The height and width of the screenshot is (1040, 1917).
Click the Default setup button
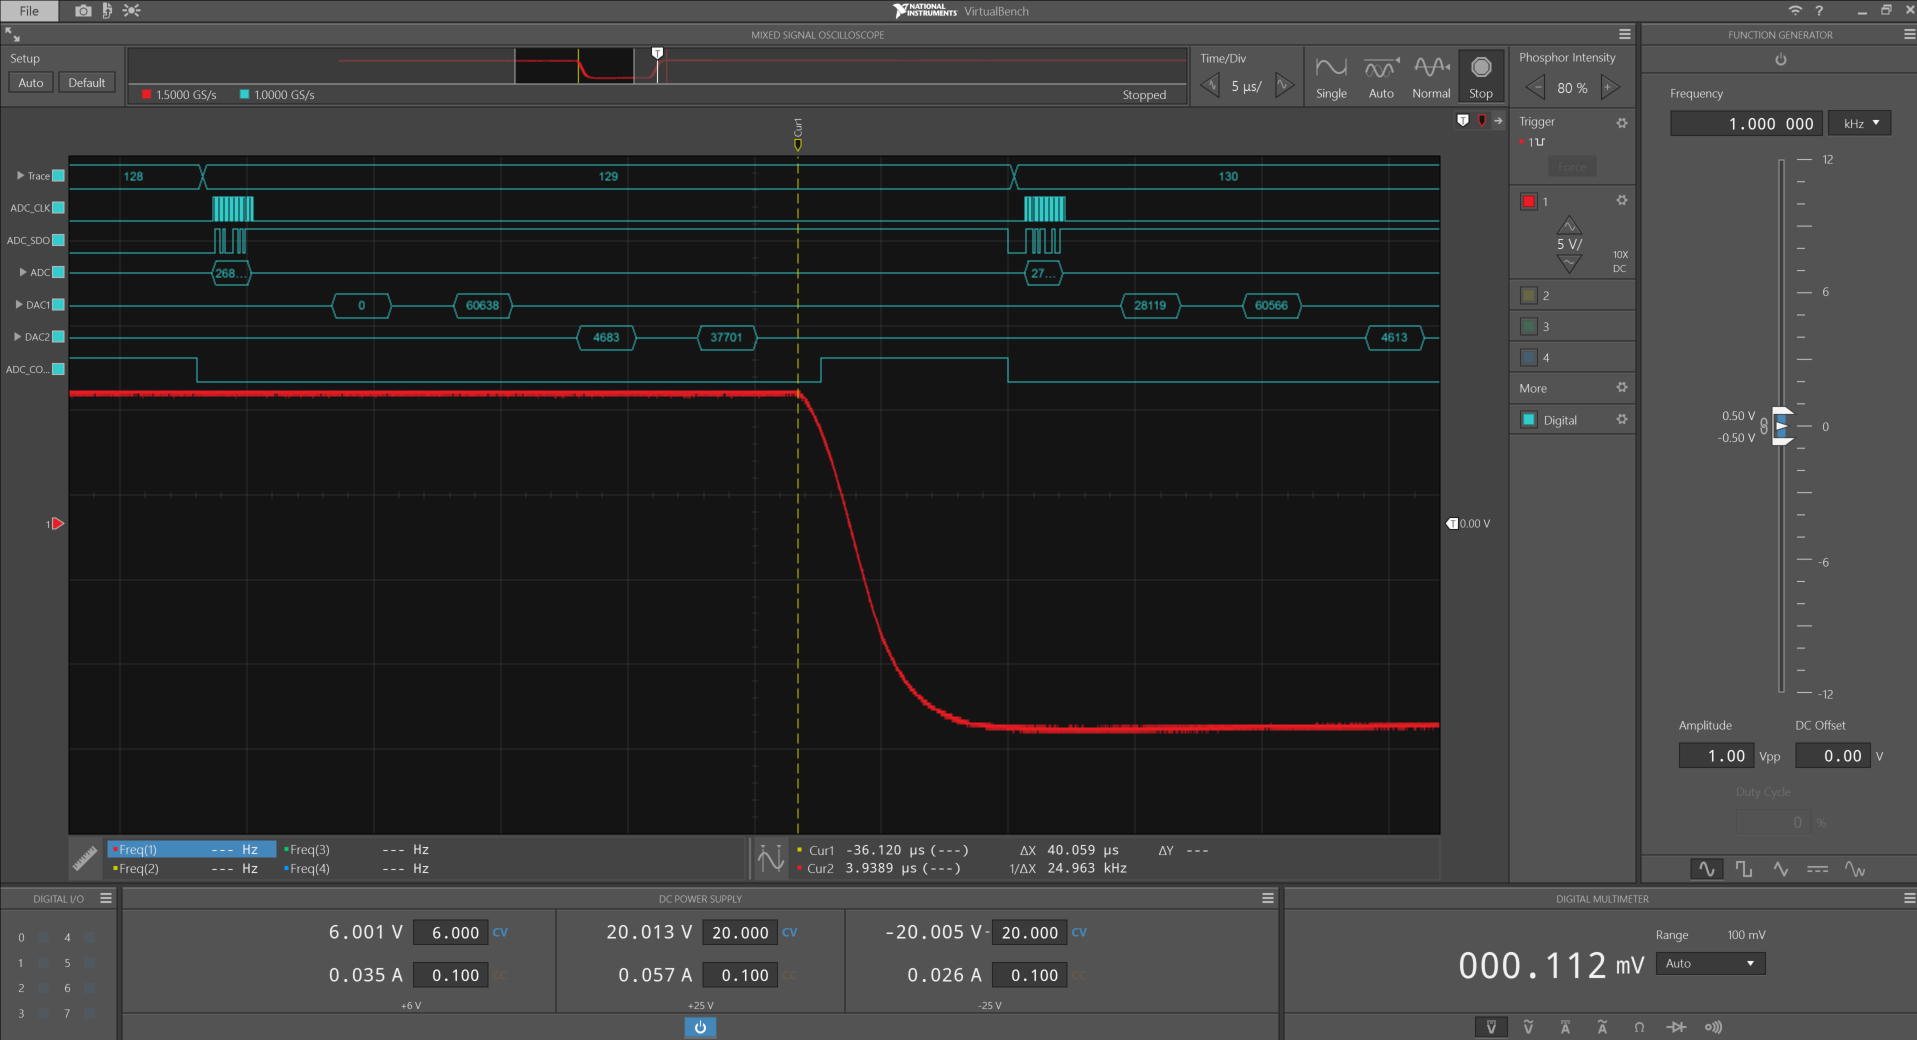[87, 83]
